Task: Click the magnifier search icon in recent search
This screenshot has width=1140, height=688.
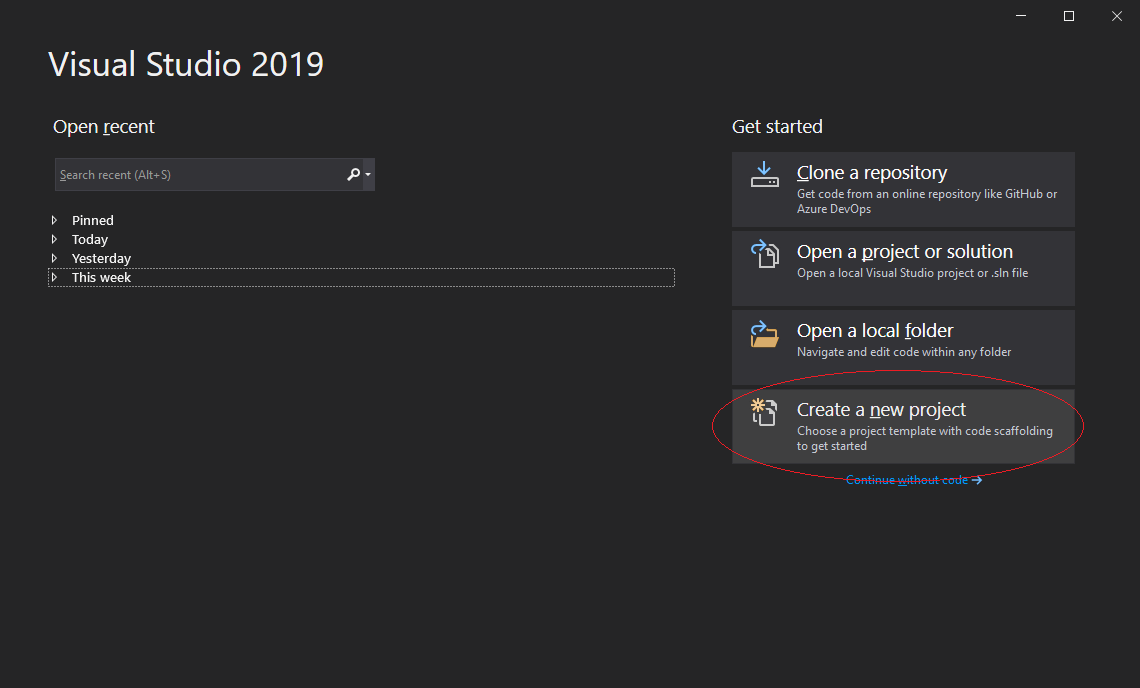Action: (x=353, y=175)
